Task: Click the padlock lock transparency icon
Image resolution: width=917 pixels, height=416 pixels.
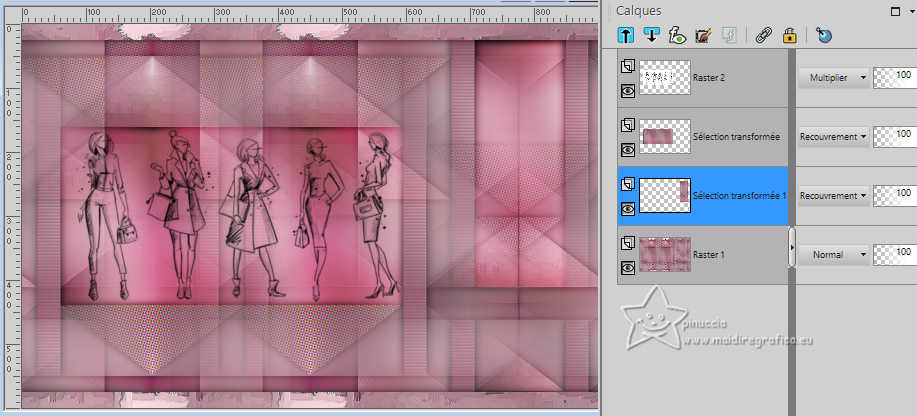Action: (790, 36)
